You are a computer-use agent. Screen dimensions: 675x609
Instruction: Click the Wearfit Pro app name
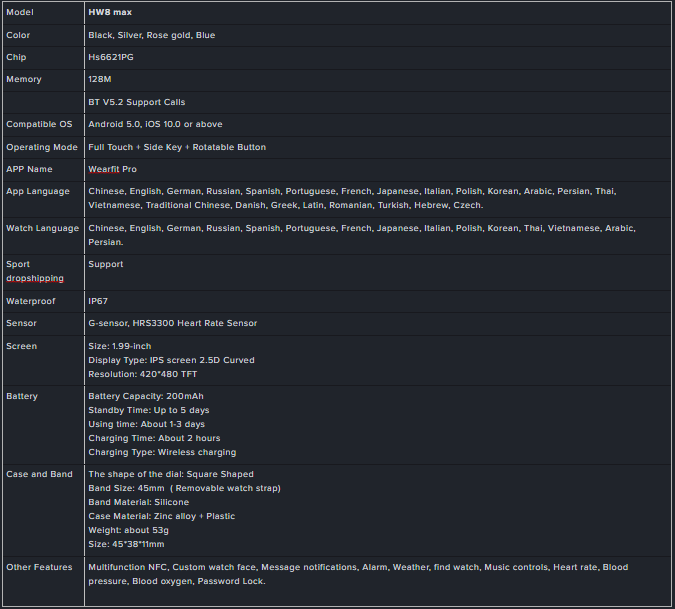tap(114, 169)
